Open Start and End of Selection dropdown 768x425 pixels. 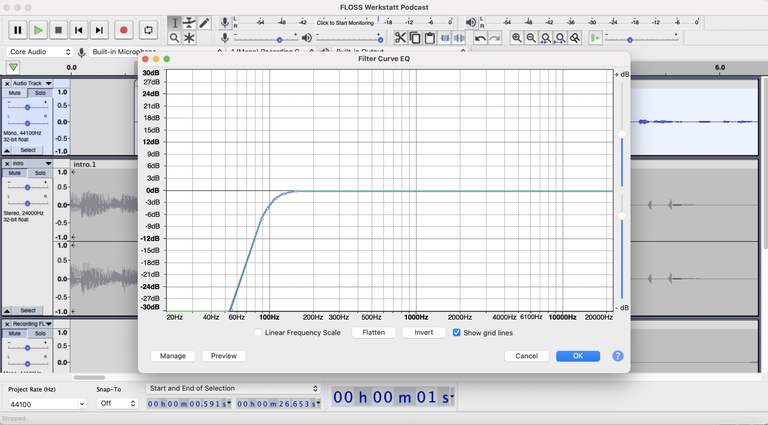pyautogui.click(x=233, y=388)
